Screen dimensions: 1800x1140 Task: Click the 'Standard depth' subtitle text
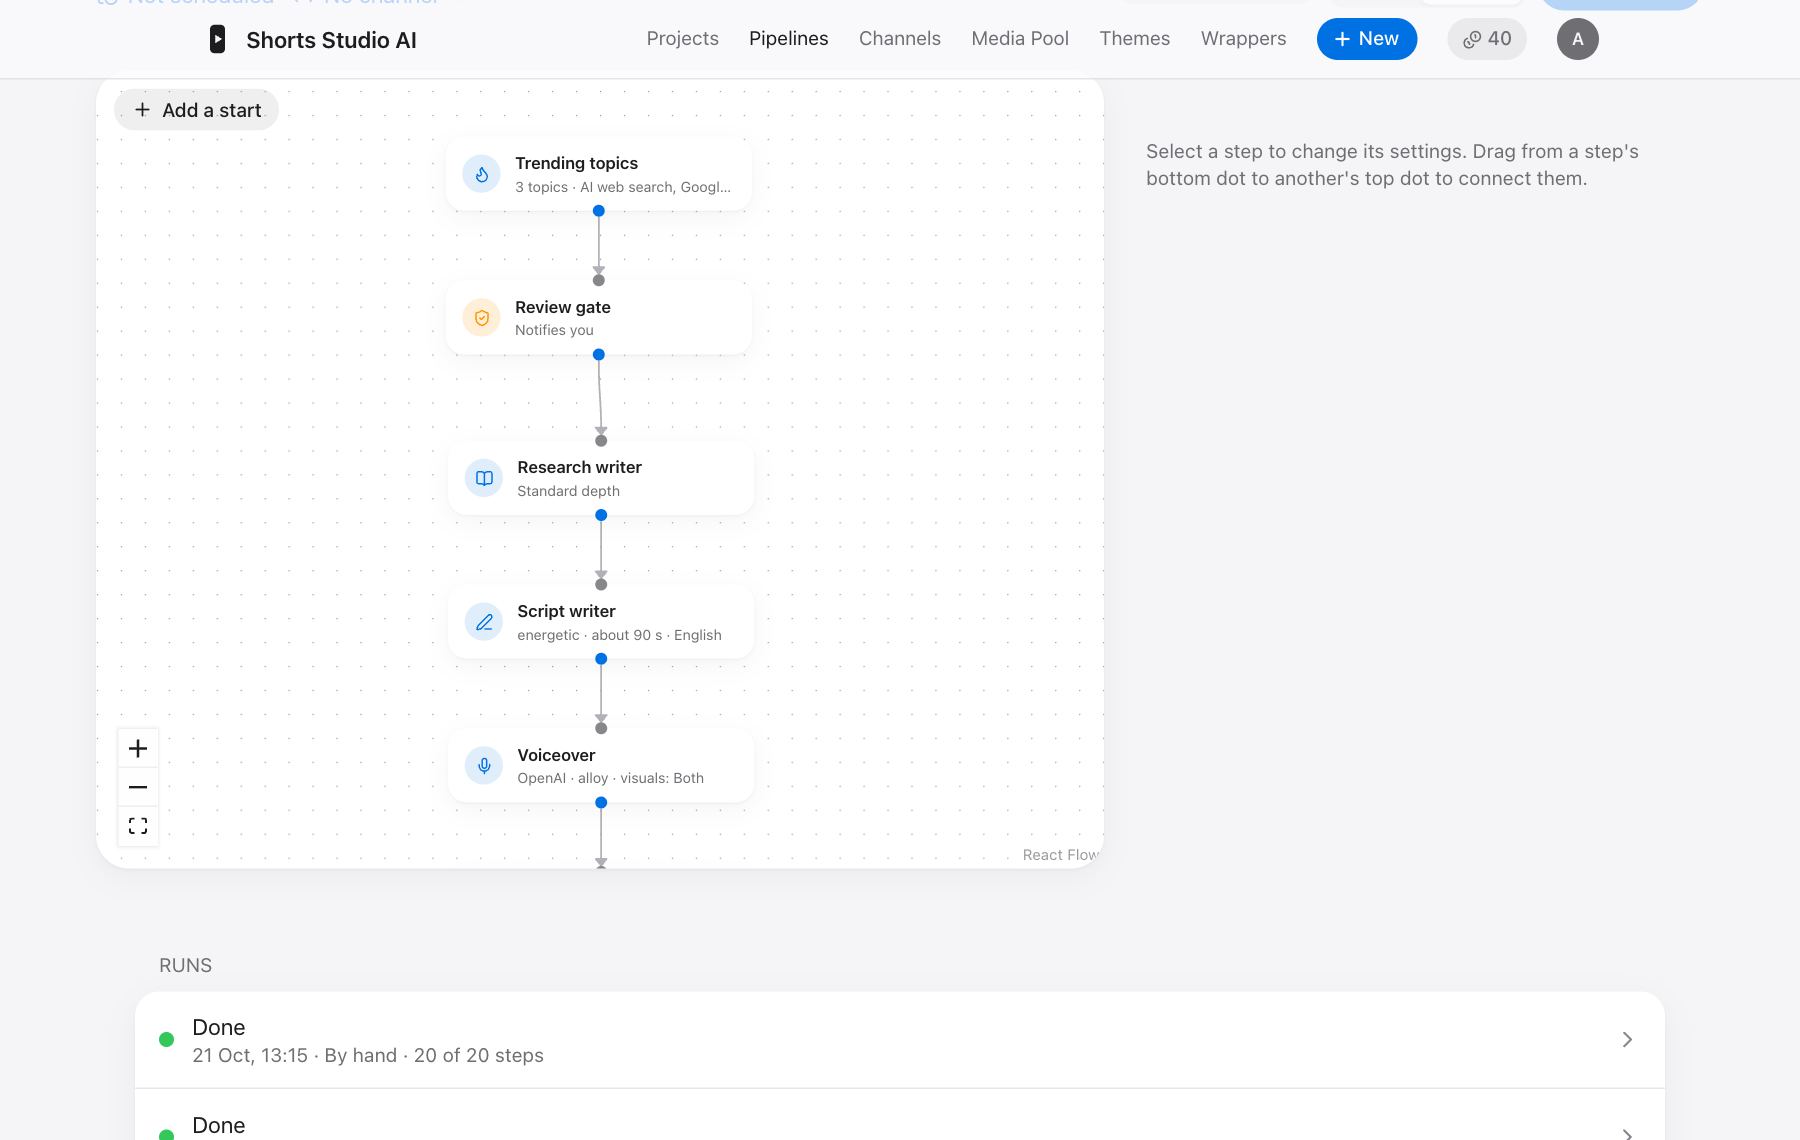[x=568, y=491]
